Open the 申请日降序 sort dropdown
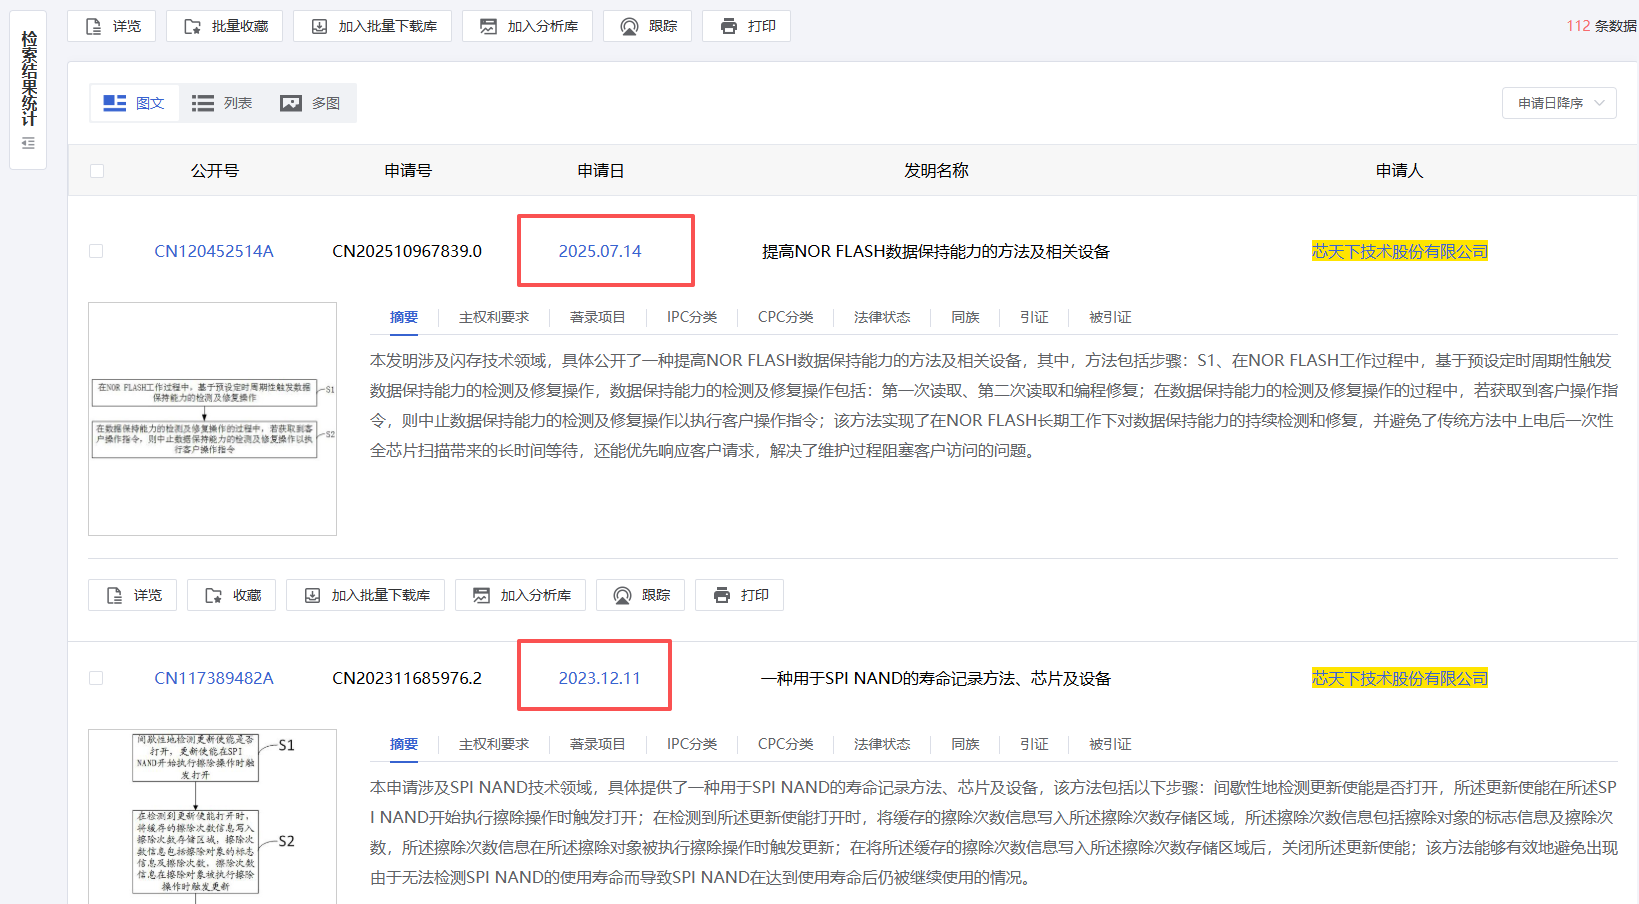The image size is (1639, 904). pyautogui.click(x=1558, y=102)
